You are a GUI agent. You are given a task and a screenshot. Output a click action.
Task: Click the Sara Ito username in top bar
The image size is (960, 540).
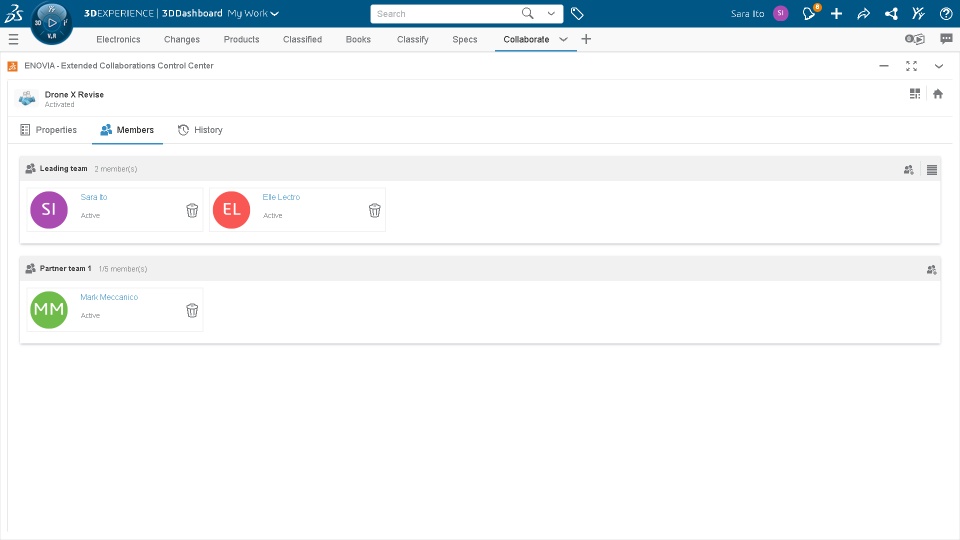pos(748,13)
